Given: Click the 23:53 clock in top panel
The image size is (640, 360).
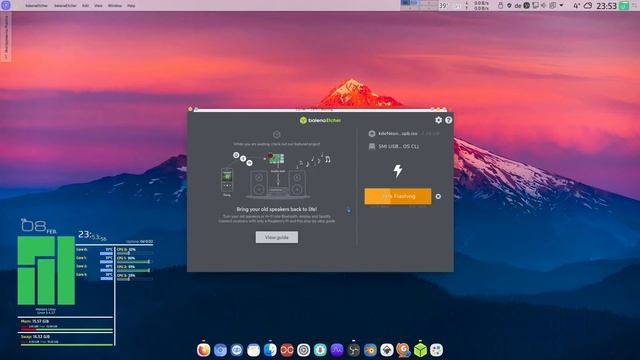Looking at the screenshot, I should (x=606, y=6).
